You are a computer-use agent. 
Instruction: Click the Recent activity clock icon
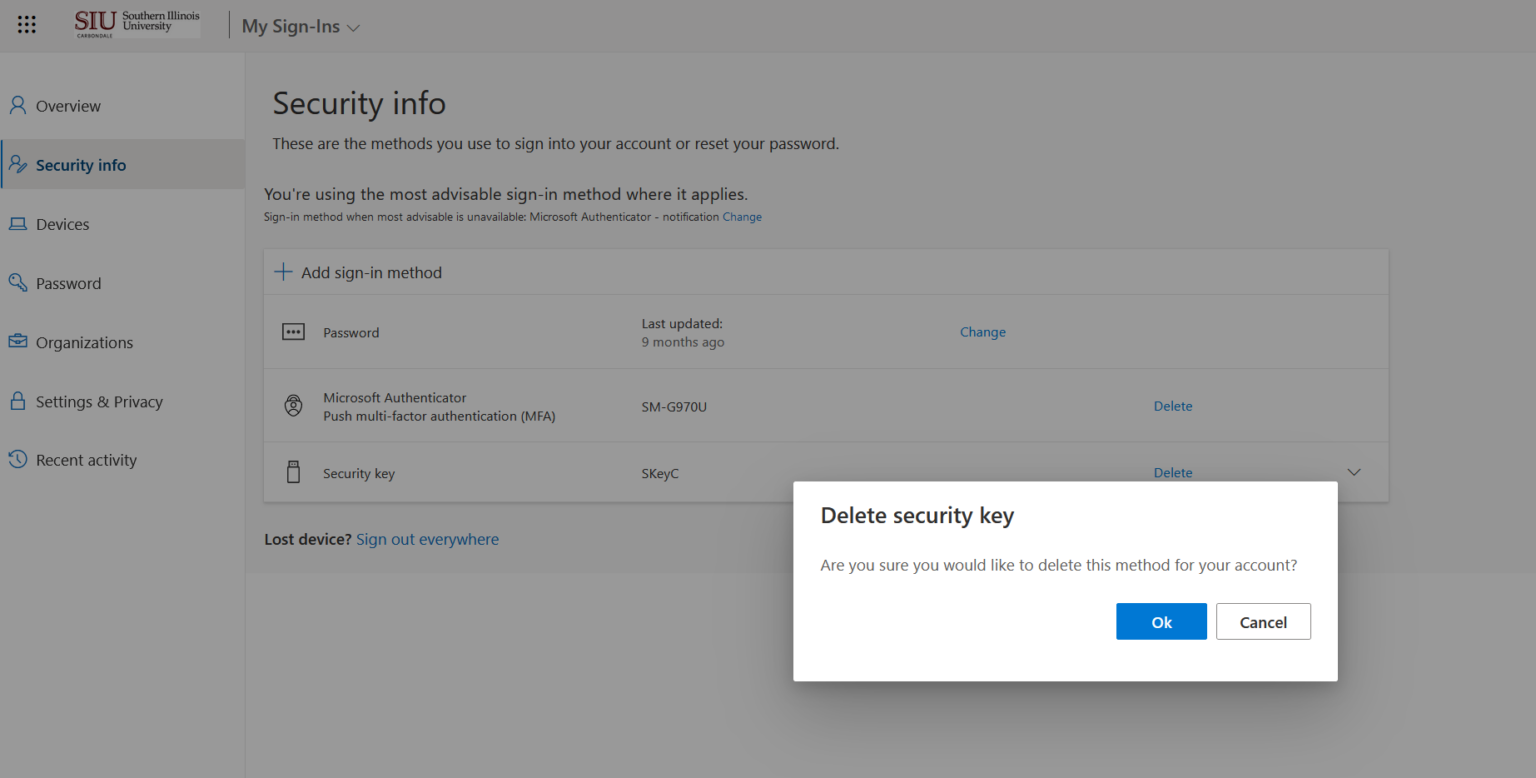(x=16, y=459)
